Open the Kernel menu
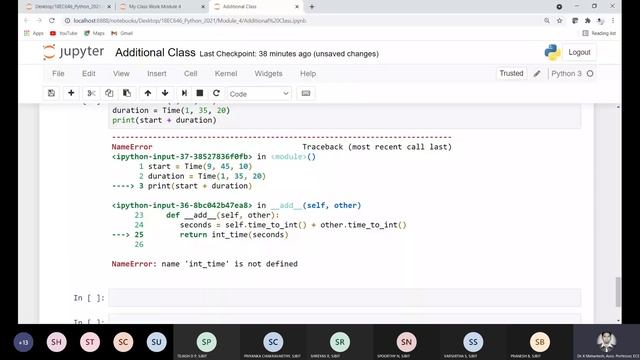This screenshot has height=360, width=640. click(226, 73)
